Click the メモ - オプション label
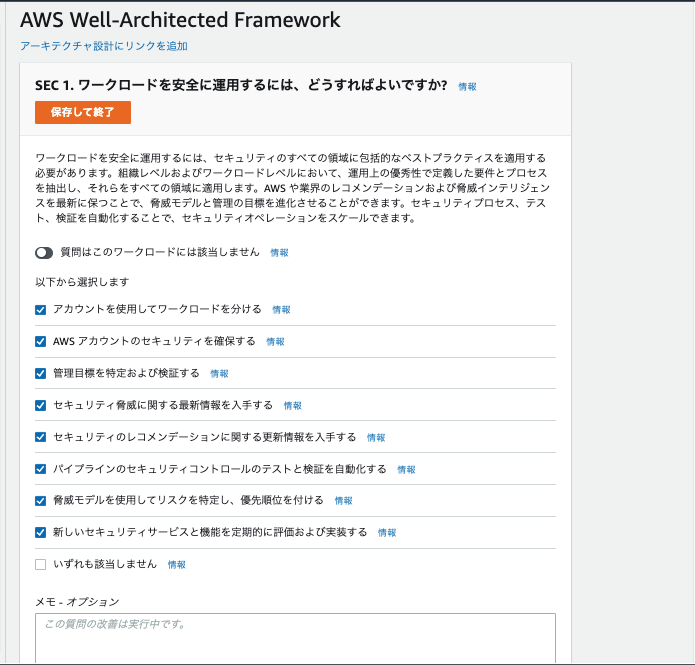The width and height of the screenshot is (695, 665). tap(77, 602)
